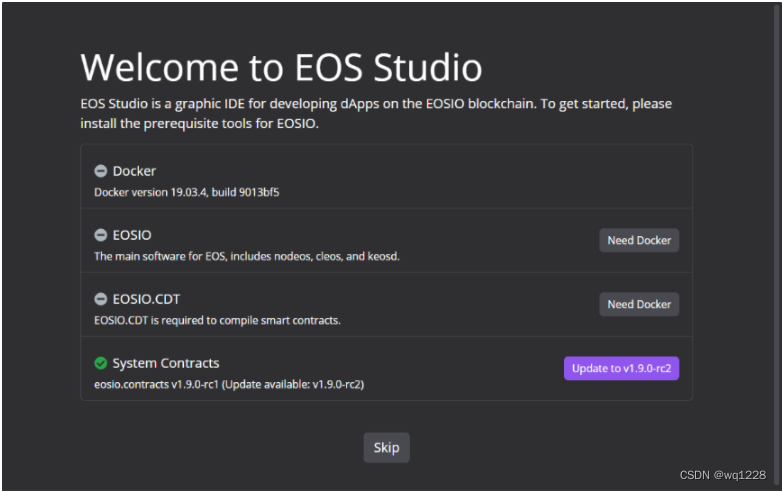Select the "Docker" row title
This screenshot has width=782, height=491.
click(x=134, y=171)
